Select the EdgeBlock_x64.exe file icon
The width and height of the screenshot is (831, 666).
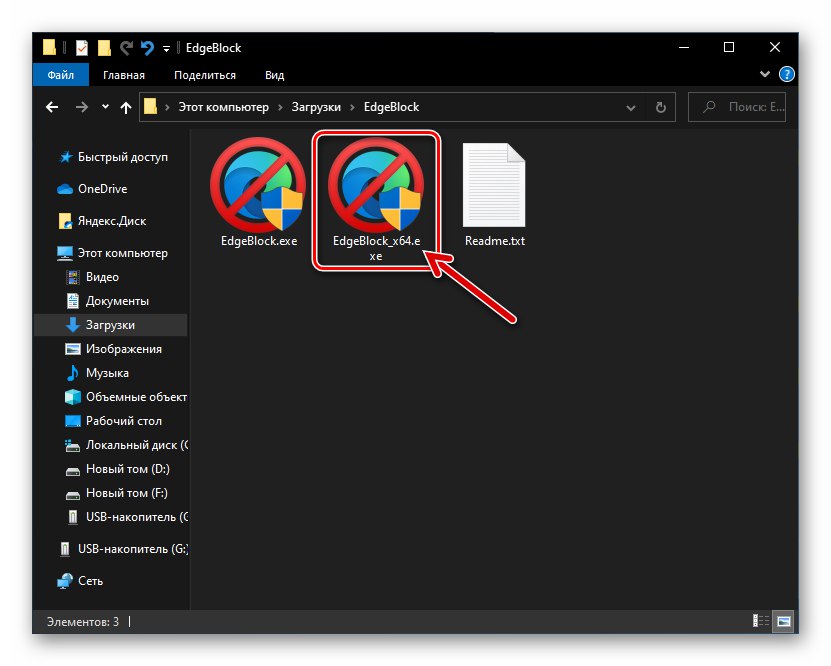point(376,185)
